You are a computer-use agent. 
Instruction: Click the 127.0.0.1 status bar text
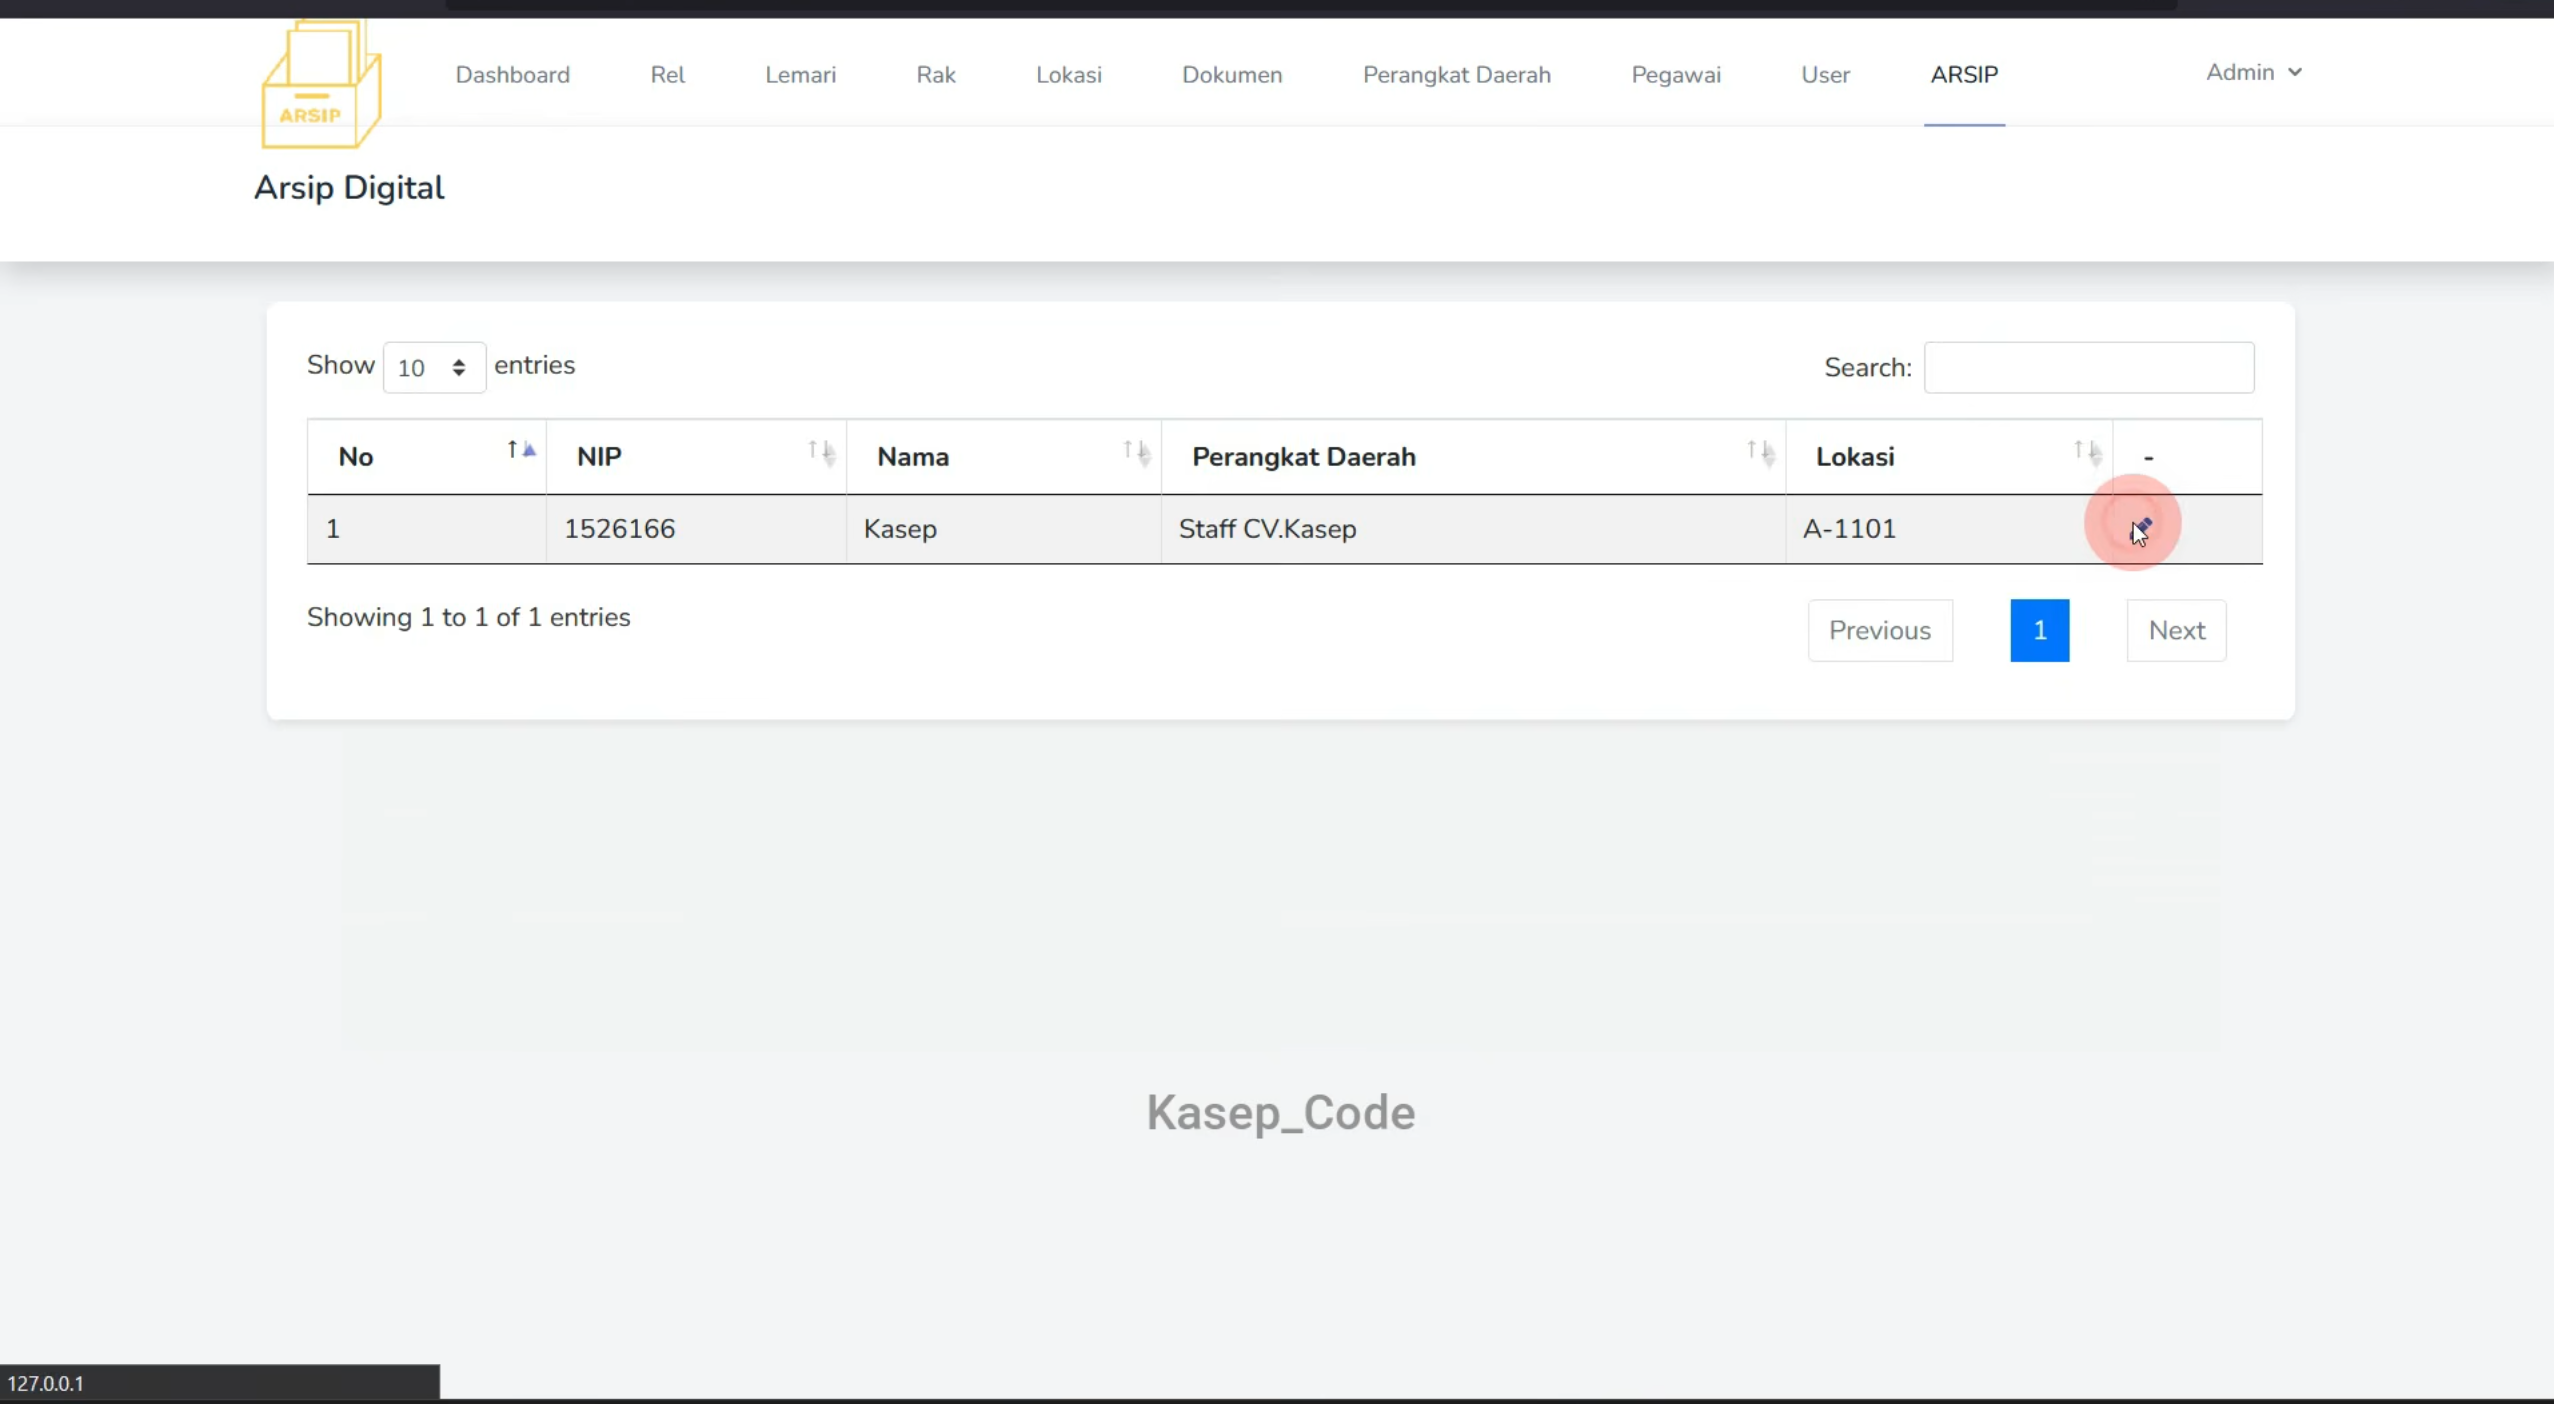point(46,1383)
